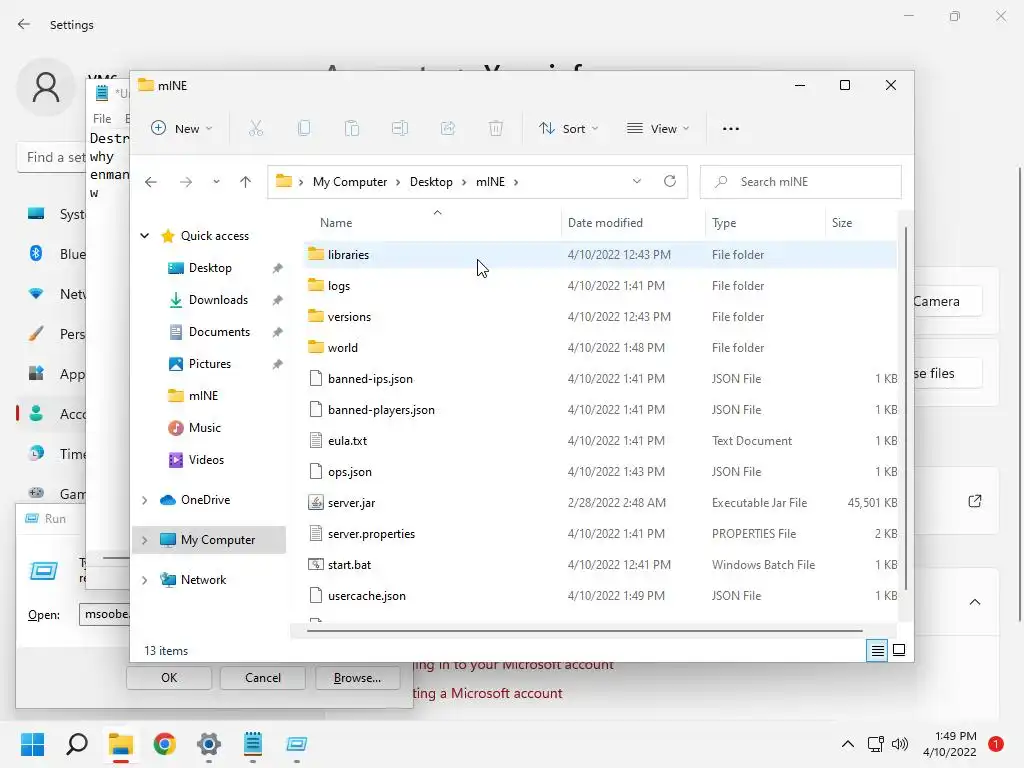Sort by the Type column header
The image size is (1024, 768).
click(x=765, y=223)
